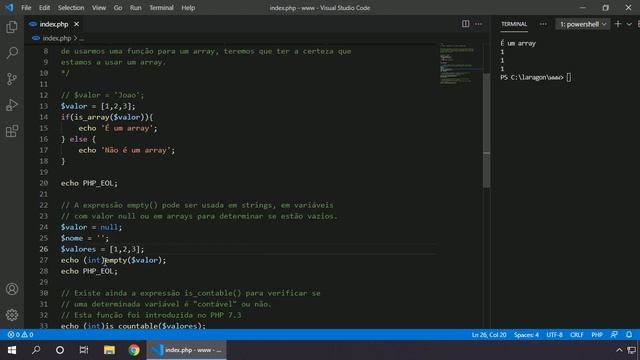
Task: Open the Run menu
Action: [136, 8]
